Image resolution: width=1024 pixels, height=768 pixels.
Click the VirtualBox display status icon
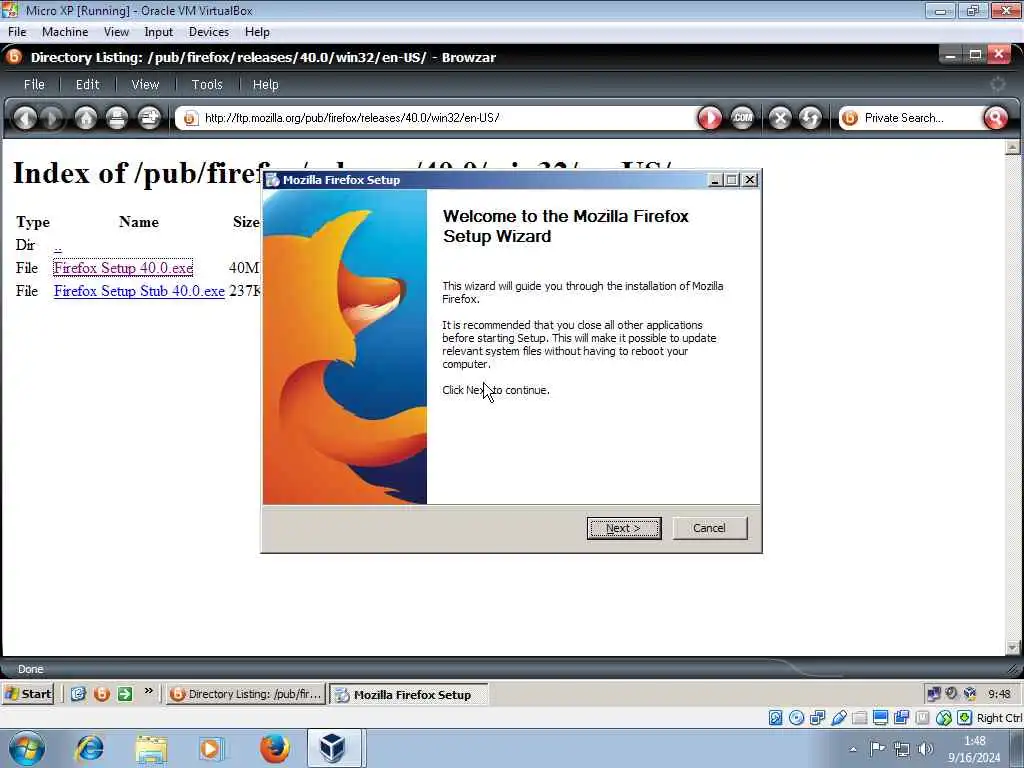[x=880, y=718]
